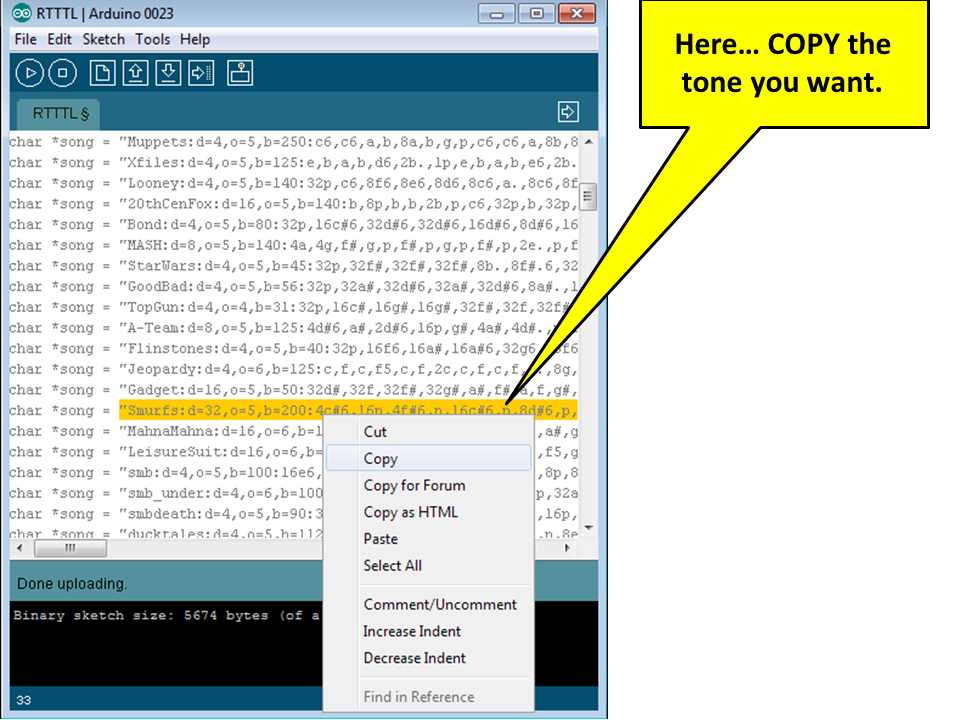Click the Binary sketch size console text
Viewport: 960px width, 720px height.
(167, 616)
